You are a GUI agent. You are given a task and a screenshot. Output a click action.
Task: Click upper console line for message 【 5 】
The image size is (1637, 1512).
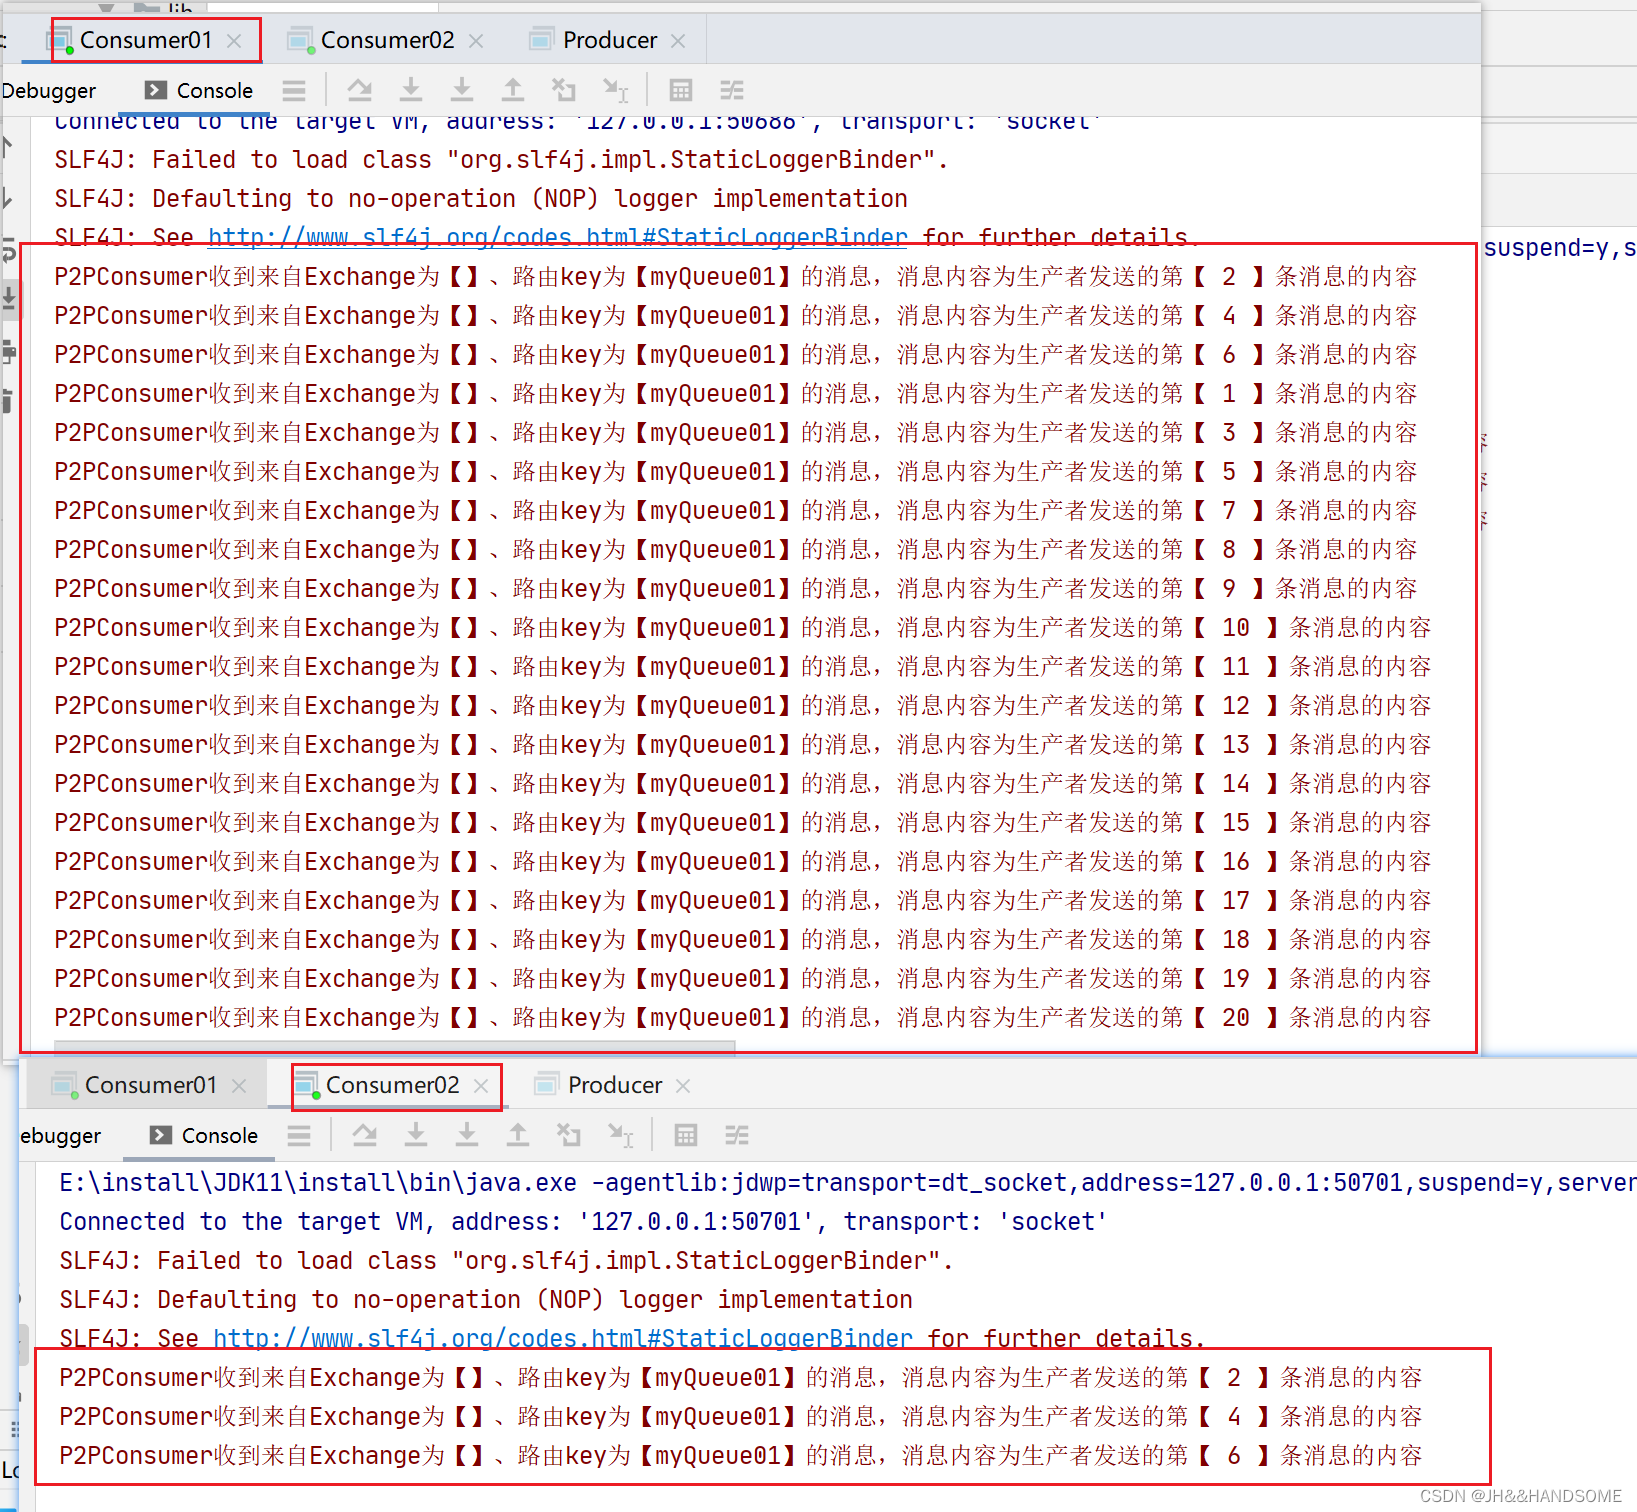point(736,472)
